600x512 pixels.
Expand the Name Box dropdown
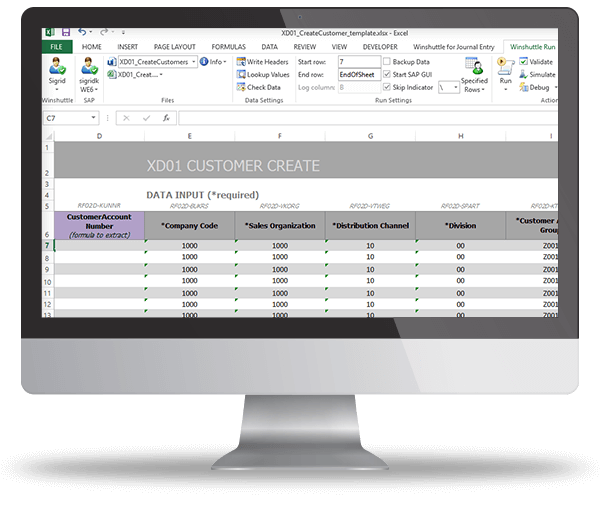pyautogui.click(x=93, y=118)
